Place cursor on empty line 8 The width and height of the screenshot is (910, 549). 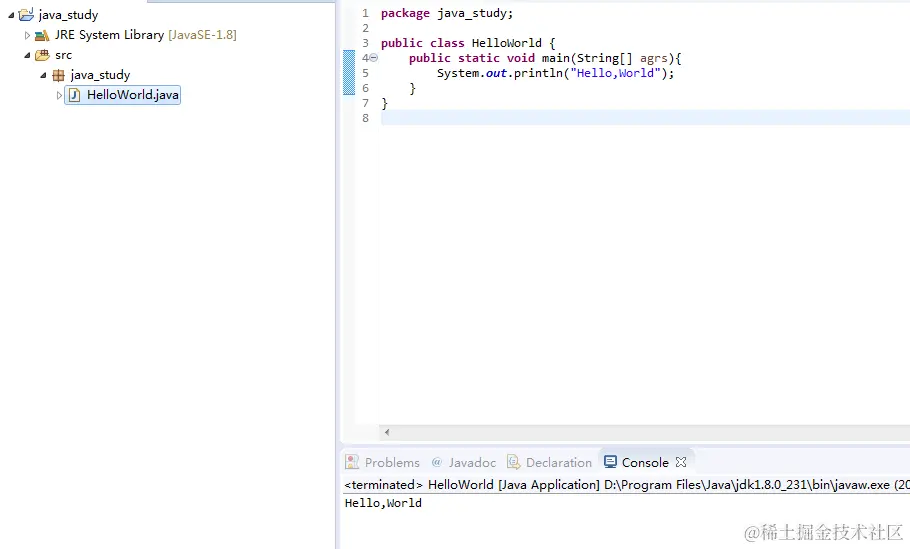pos(645,118)
